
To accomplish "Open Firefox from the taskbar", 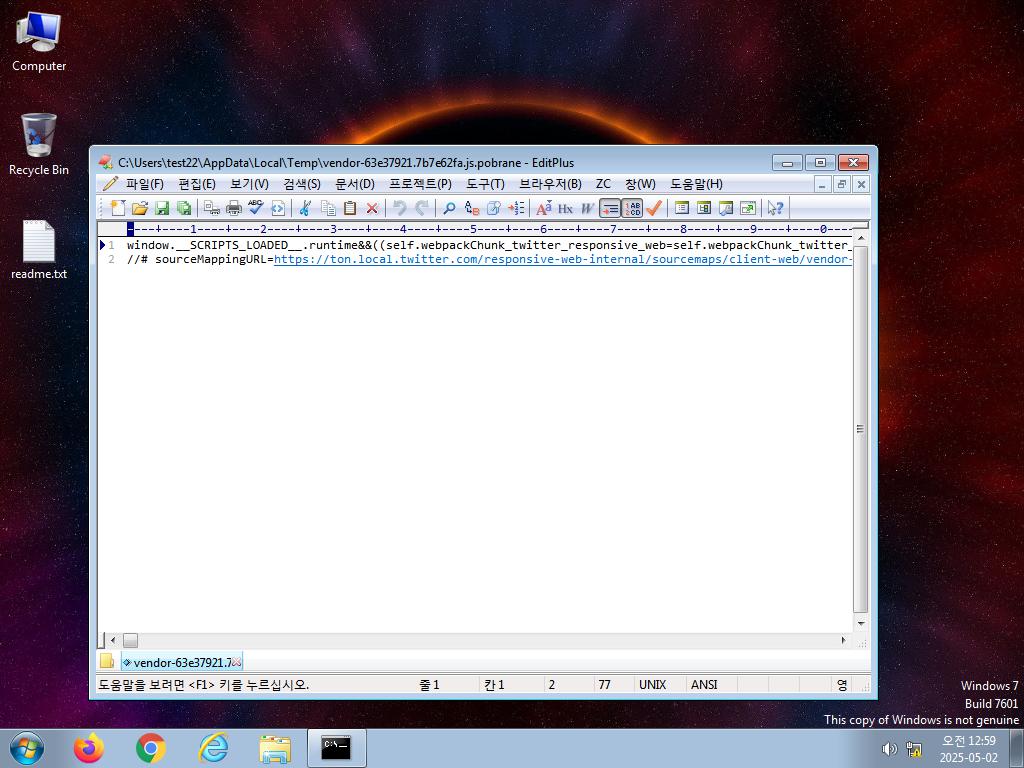I will click(89, 748).
